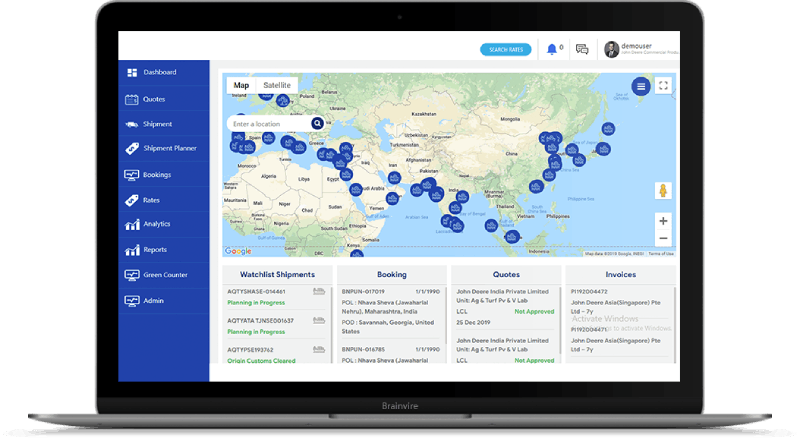Click the Bookings monitor icon
The width and height of the screenshot is (800, 438).
(131, 175)
